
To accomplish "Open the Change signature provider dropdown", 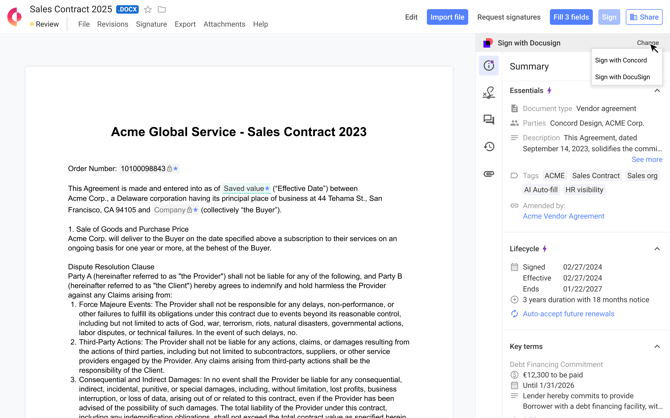I will click(x=647, y=43).
